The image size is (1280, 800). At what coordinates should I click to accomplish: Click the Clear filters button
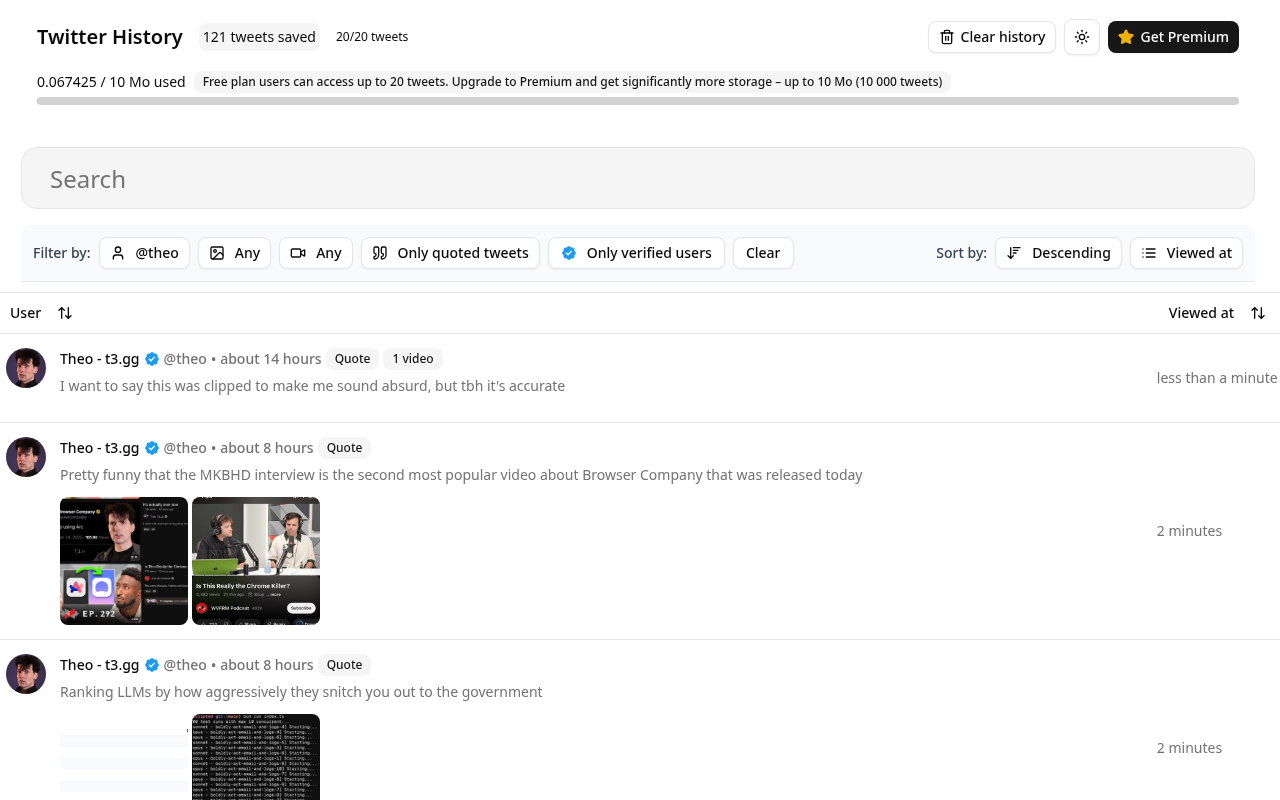763,253
